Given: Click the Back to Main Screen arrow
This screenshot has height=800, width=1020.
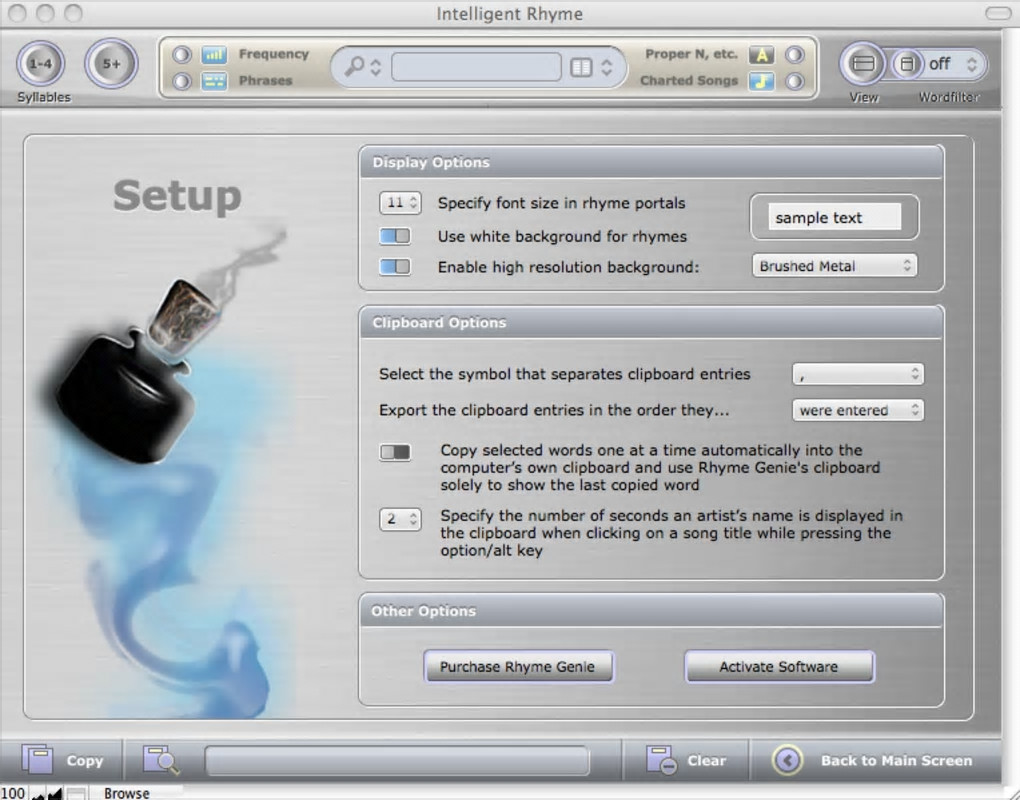Looking at the screenshot, I should (788, 760).
